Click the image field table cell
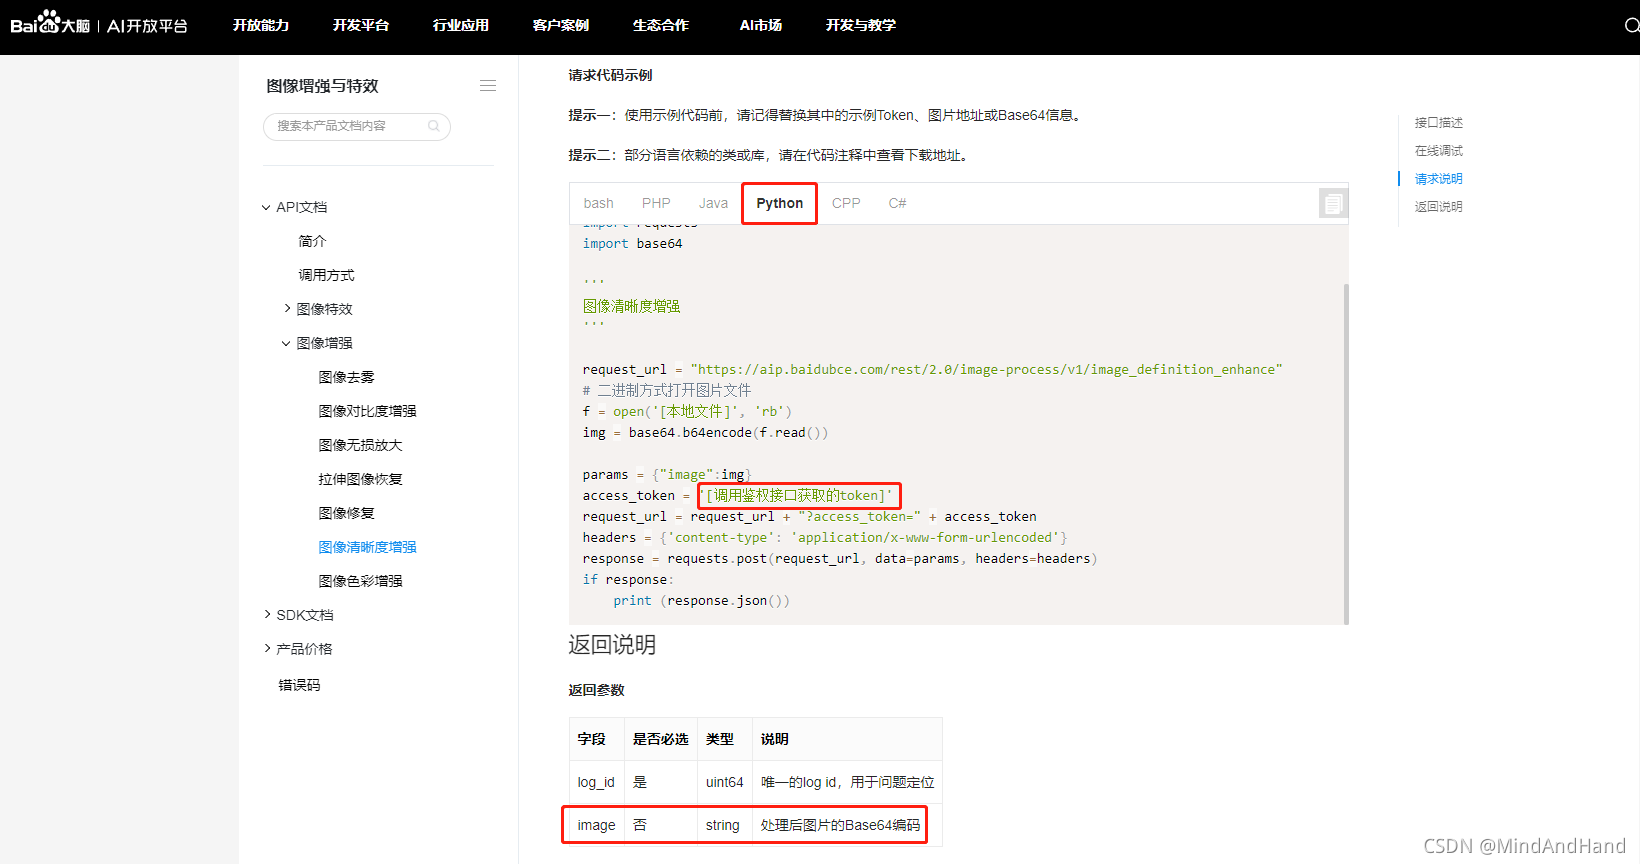 point(596,825)
